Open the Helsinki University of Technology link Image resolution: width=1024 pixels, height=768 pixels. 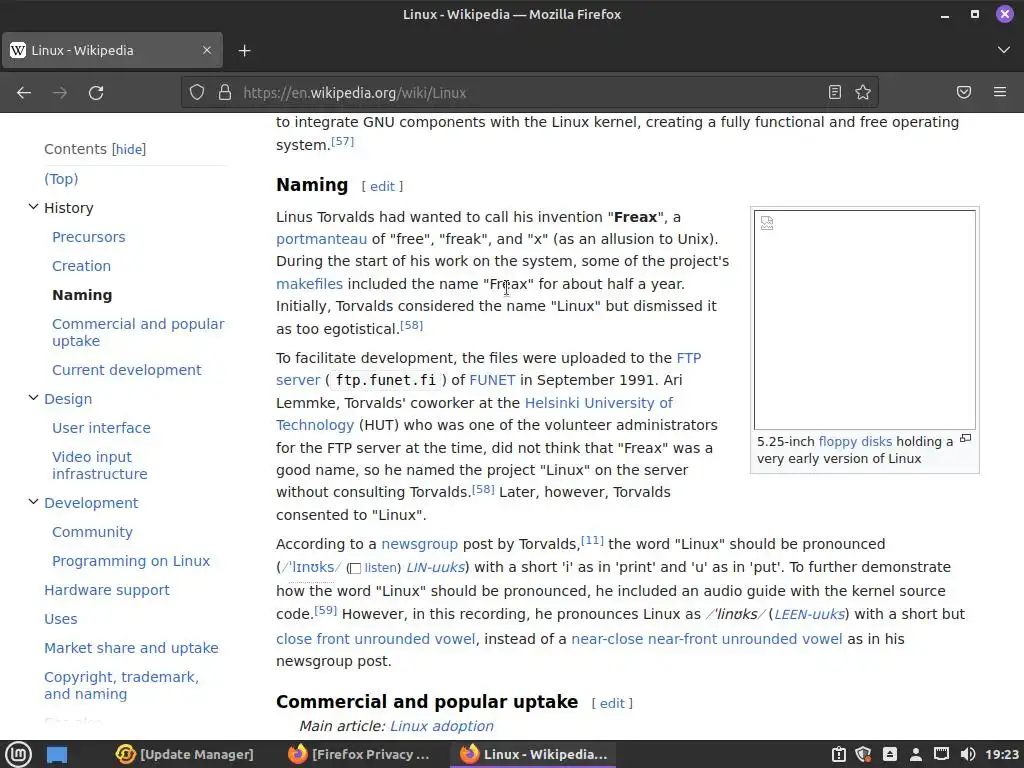(x=599, y=403)
